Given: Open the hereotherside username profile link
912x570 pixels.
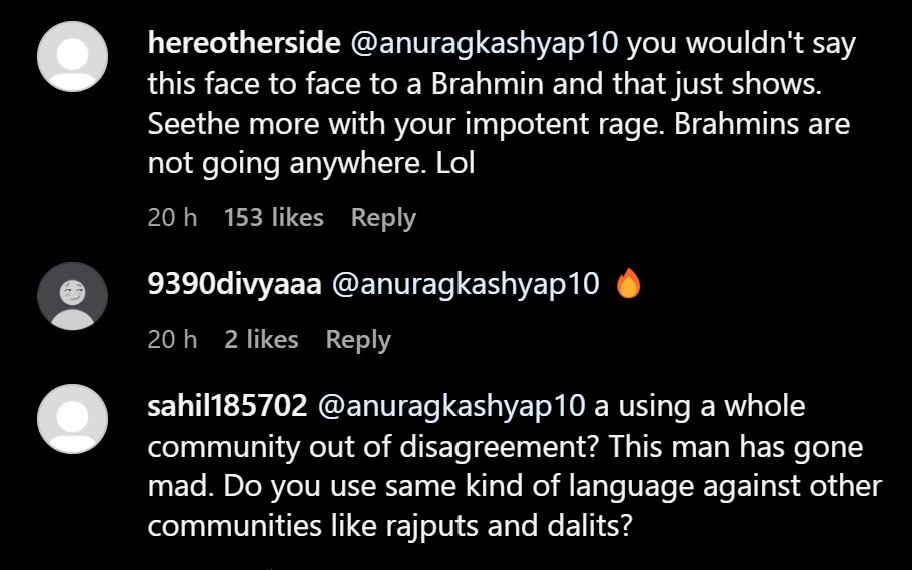Looking at the screenshot, I should 243,44.
